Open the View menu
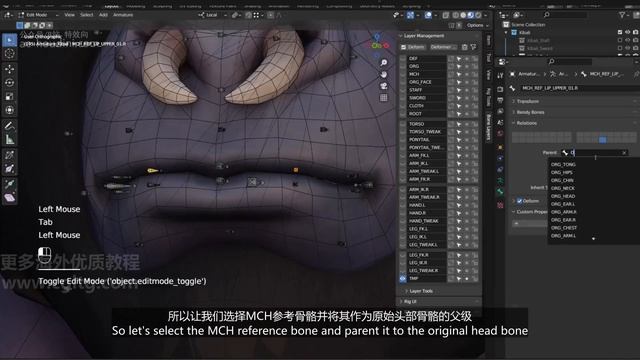The image size is (640, 360). [69, 15]
